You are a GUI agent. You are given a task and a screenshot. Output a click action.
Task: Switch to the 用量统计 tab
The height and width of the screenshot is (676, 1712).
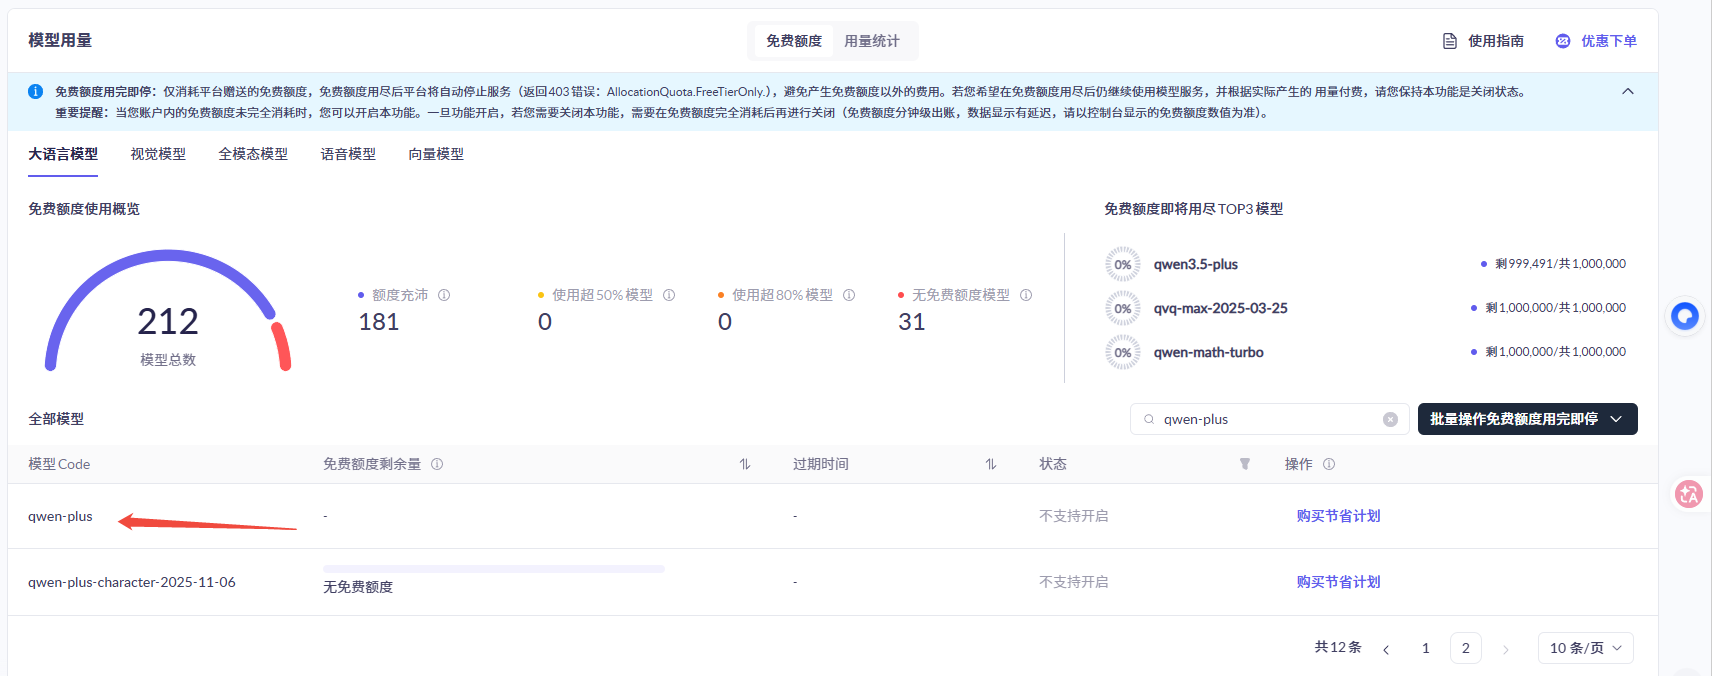[x=872, y=41]
